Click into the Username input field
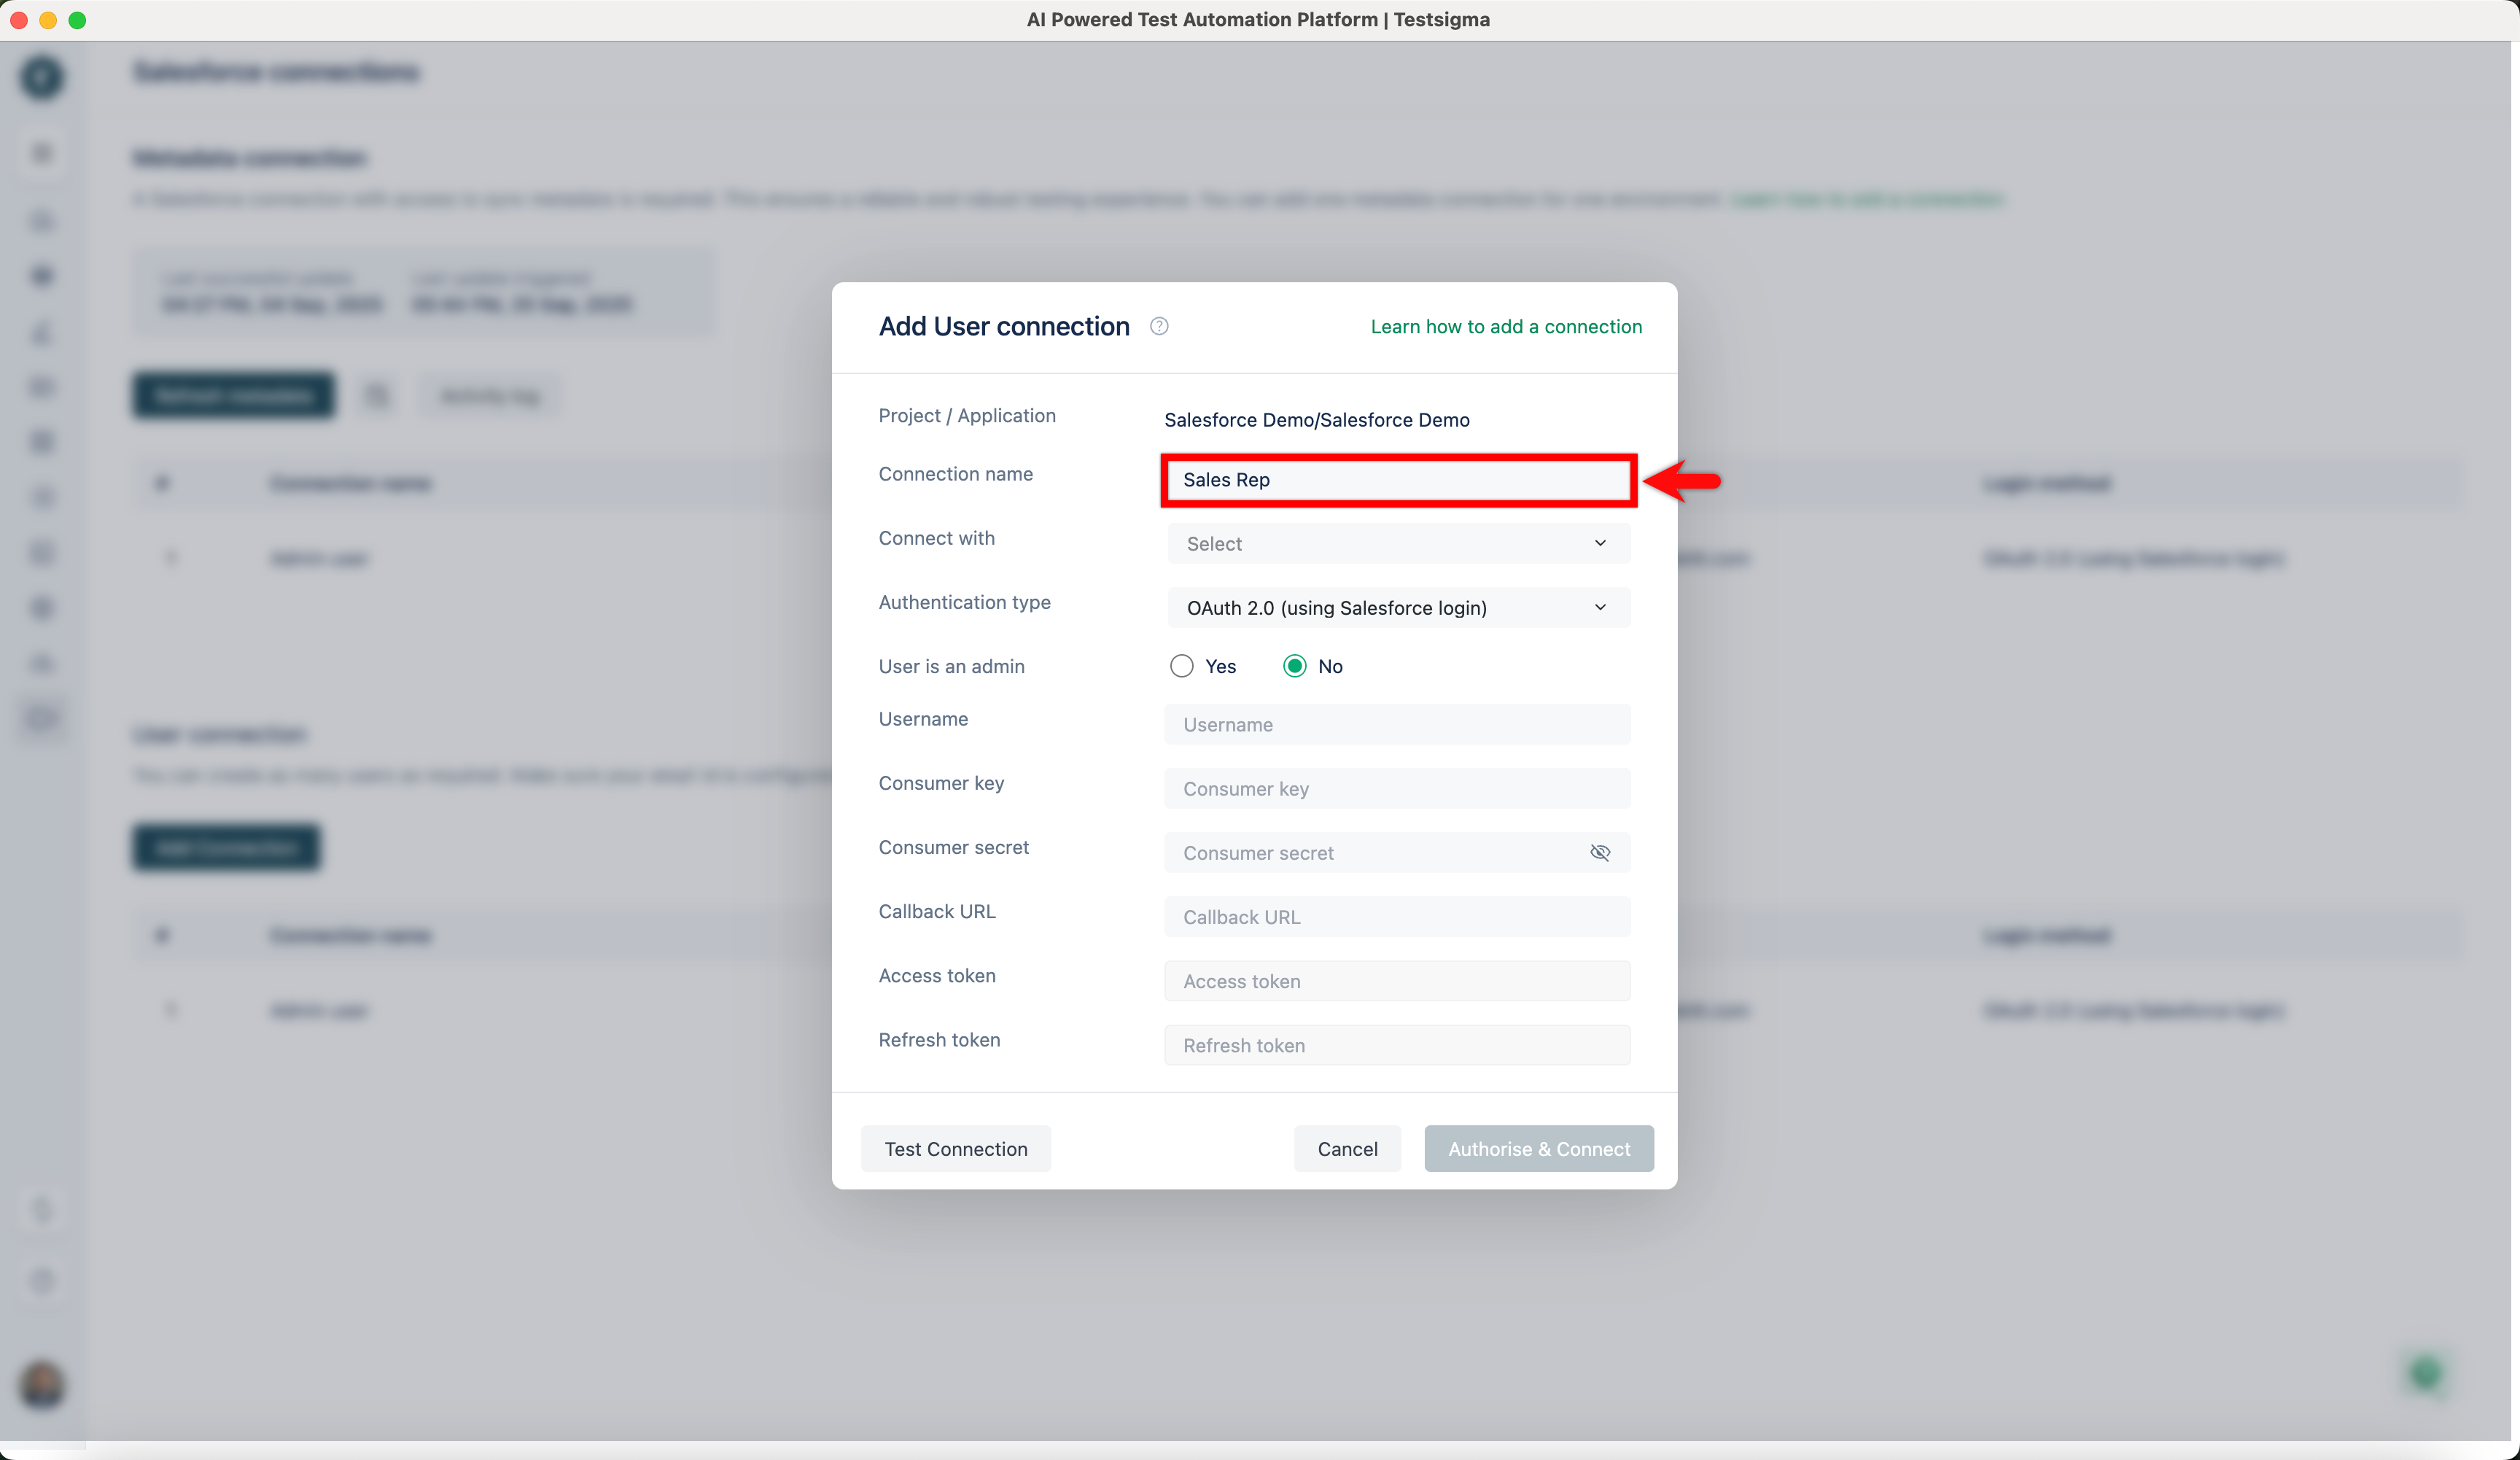The height and width of the screenshot is (1460, 2520). (x=1396, y=725)
